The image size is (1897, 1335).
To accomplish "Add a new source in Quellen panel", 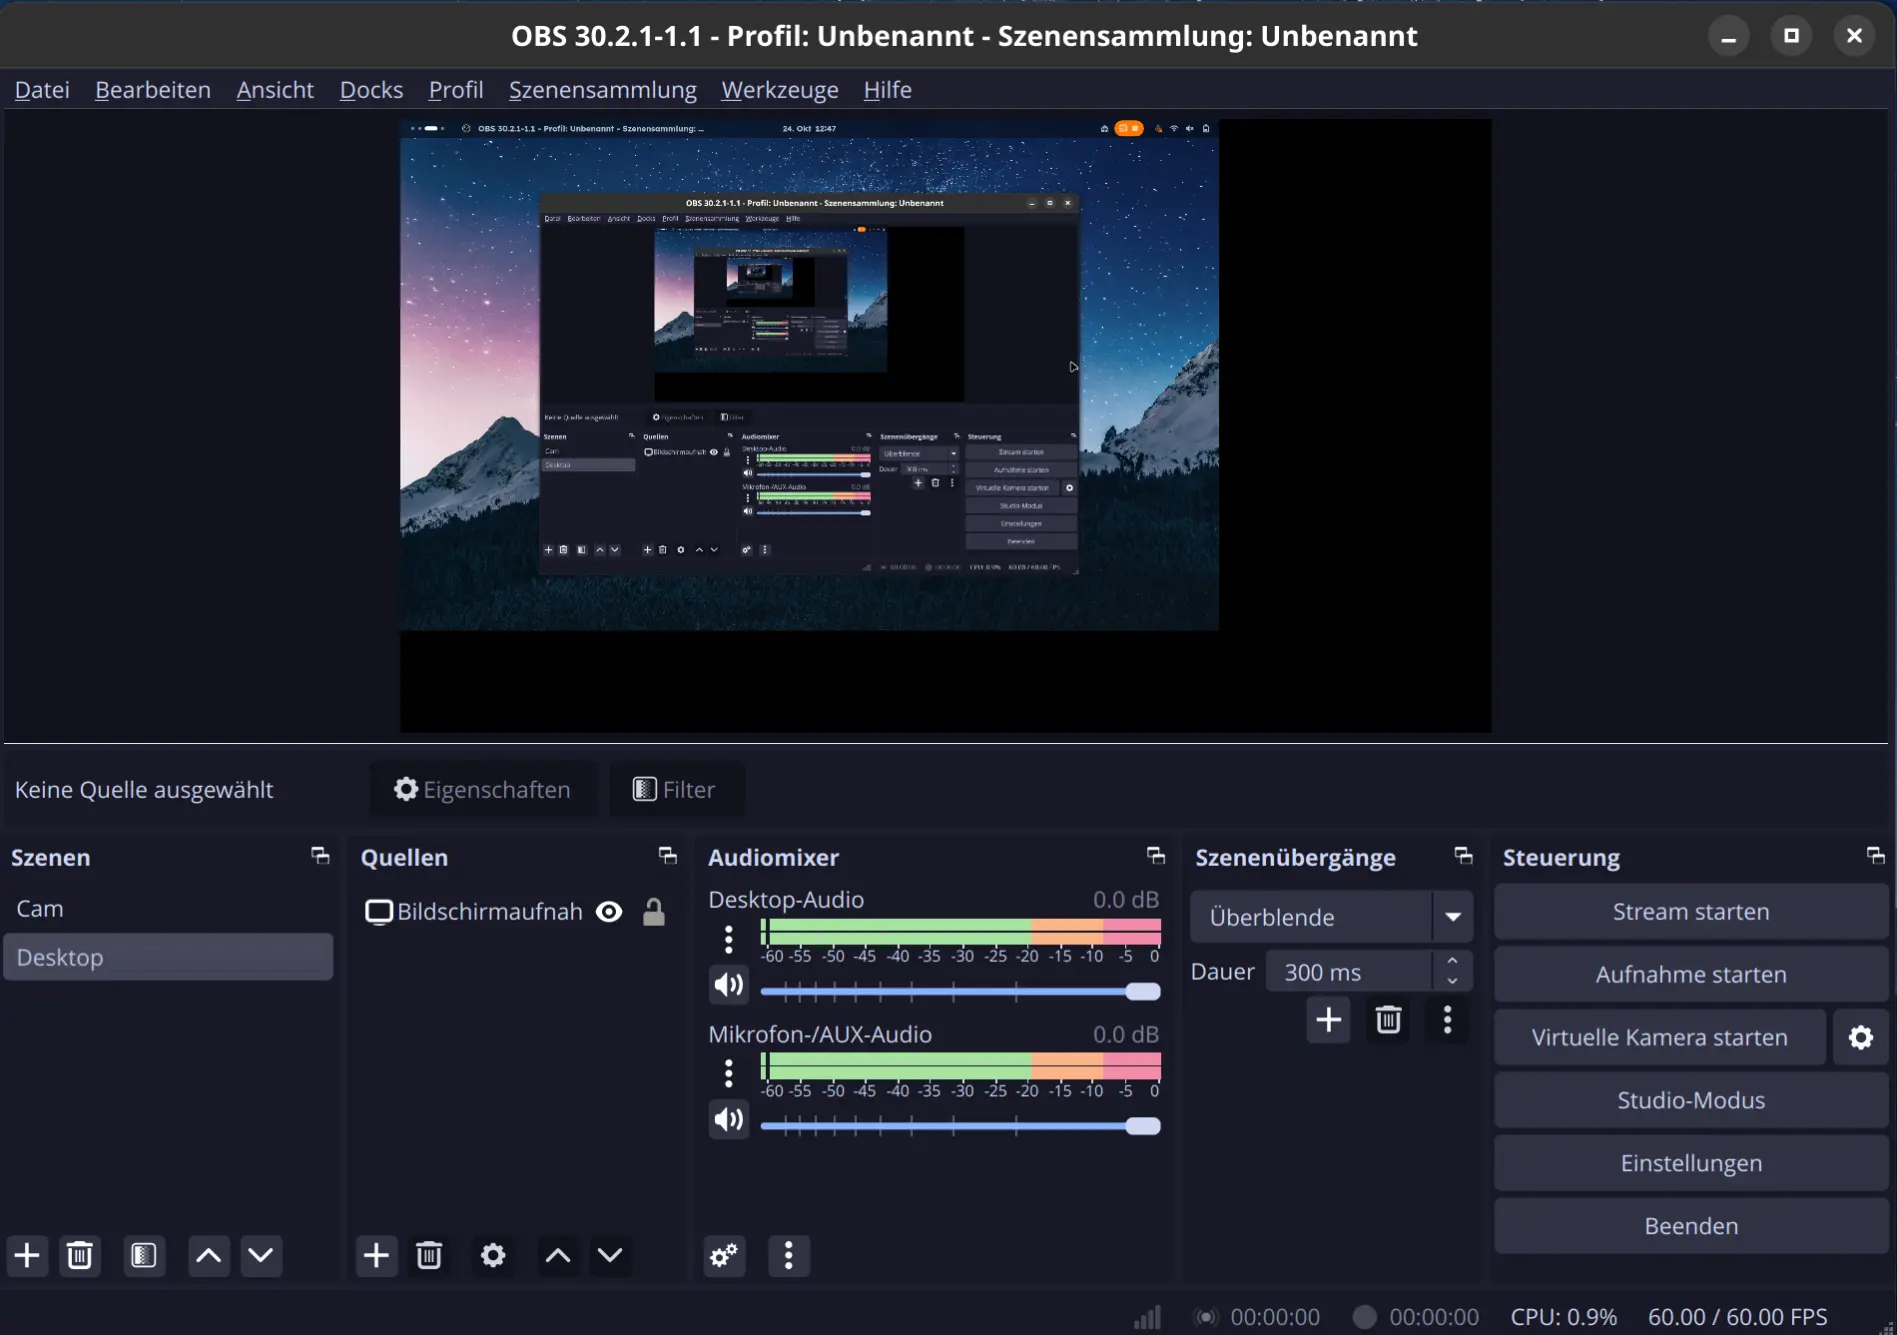I will click(x=376, y=1255).
